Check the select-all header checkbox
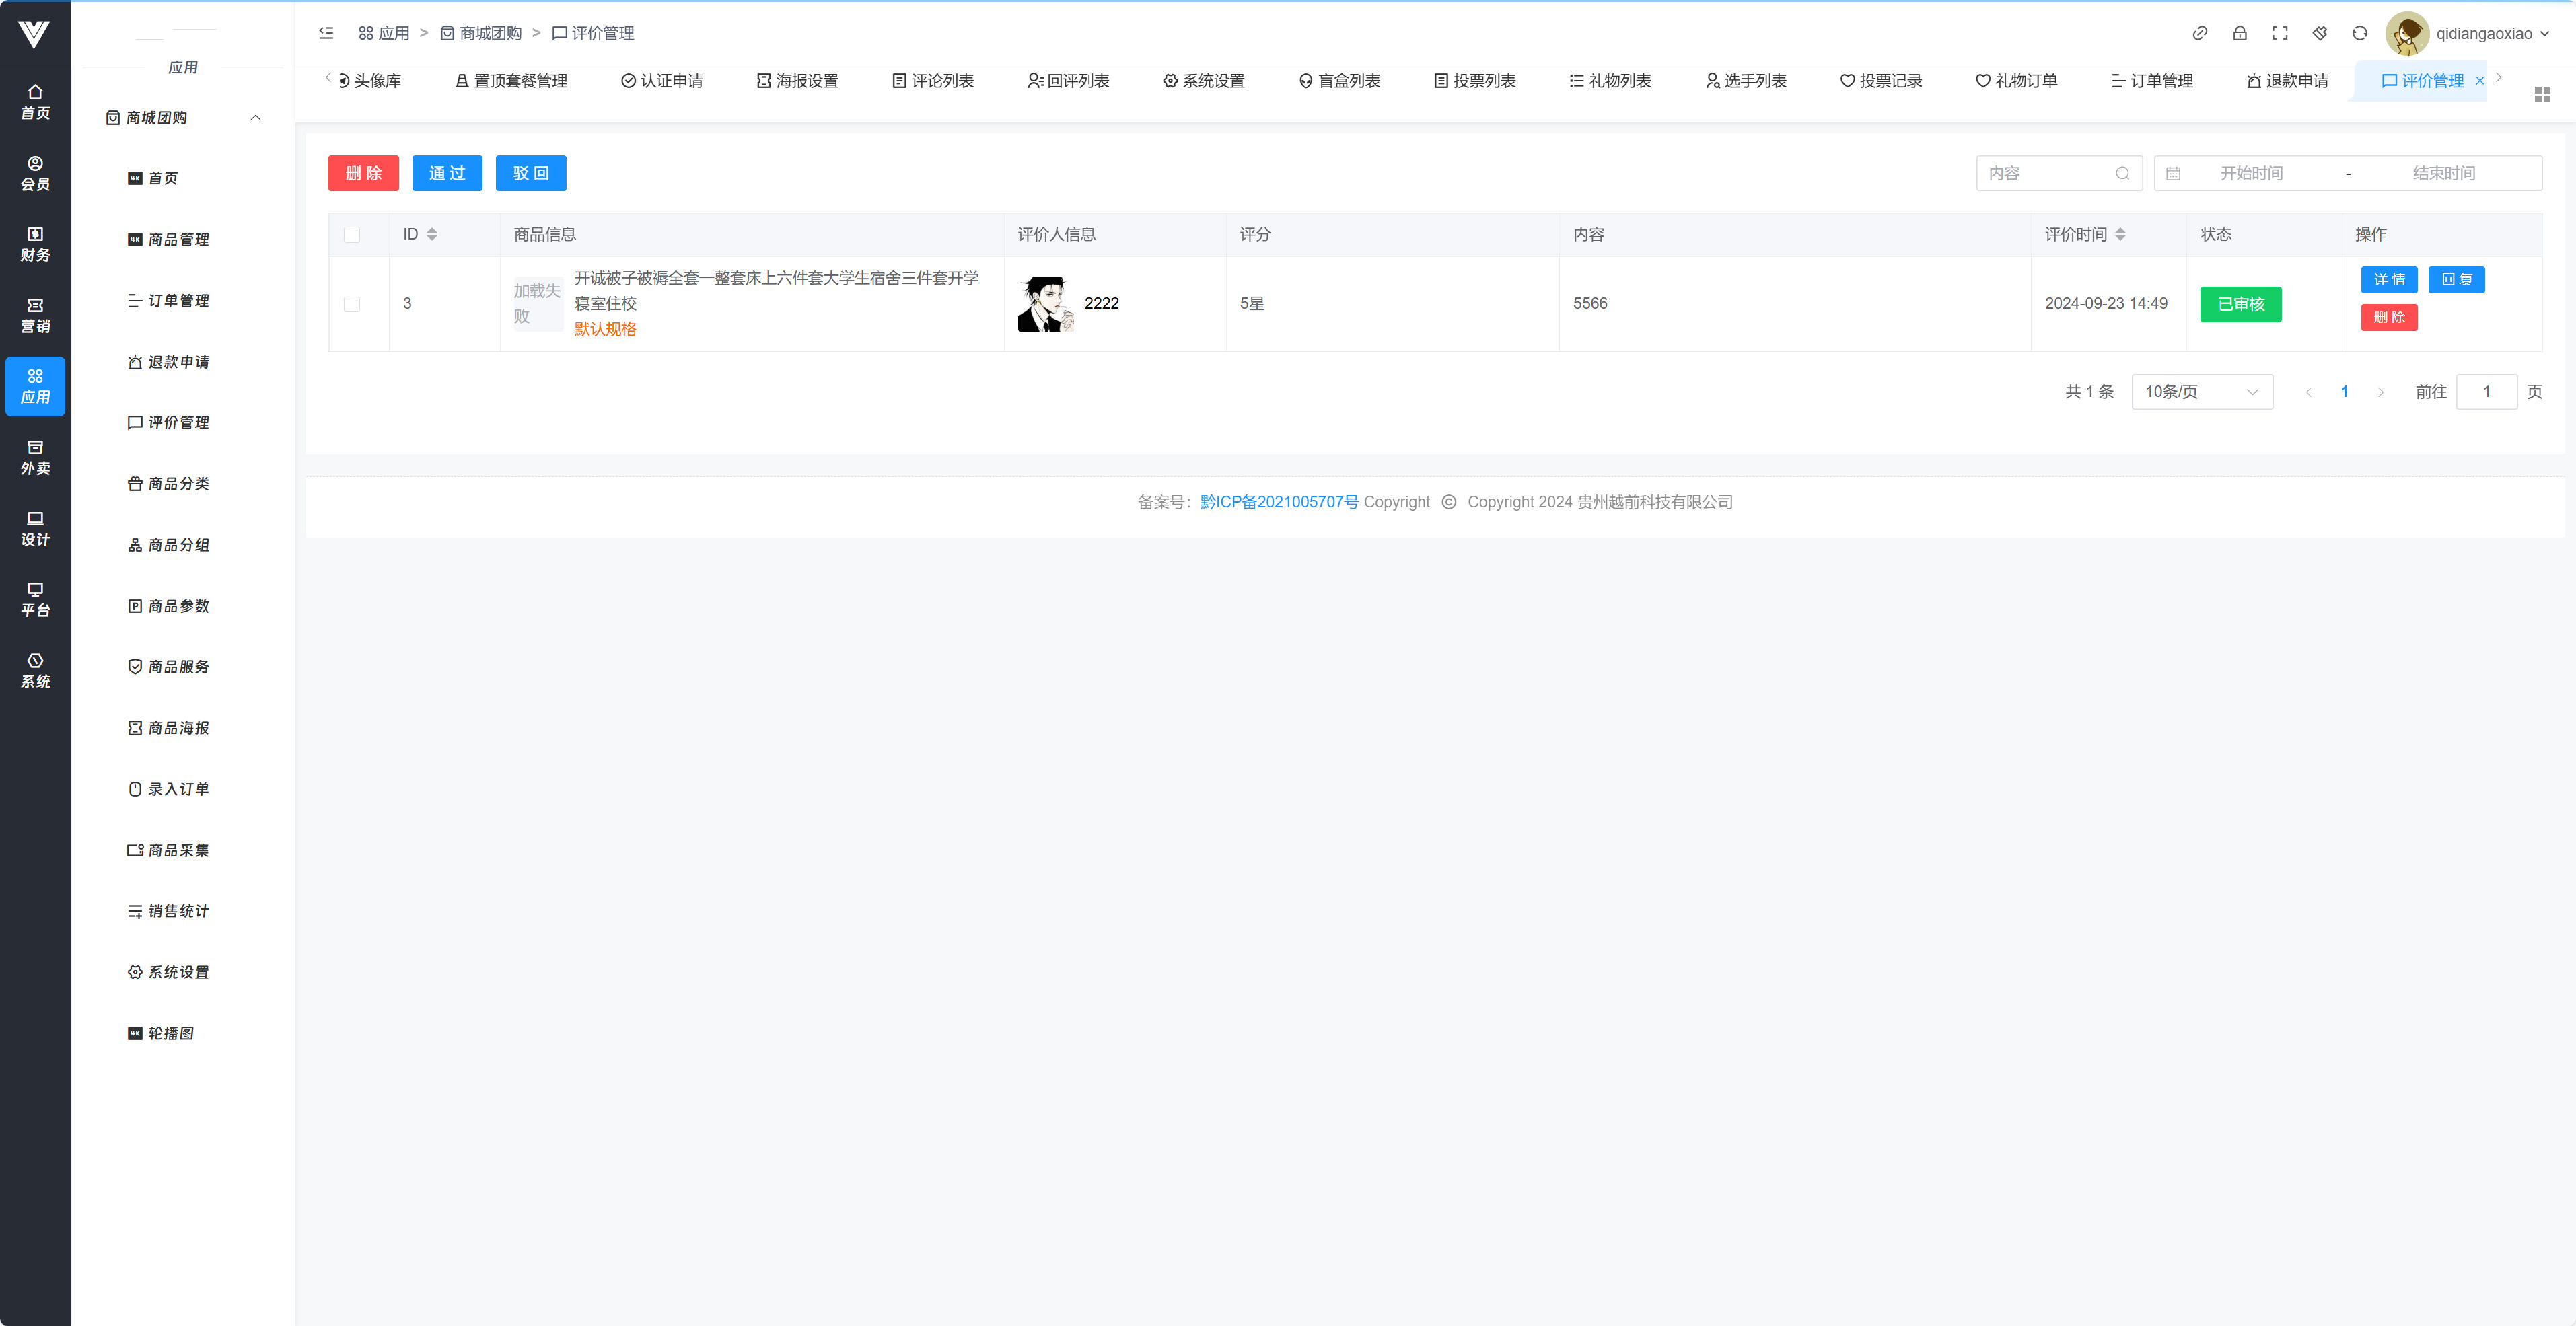 tap(352, 234)
